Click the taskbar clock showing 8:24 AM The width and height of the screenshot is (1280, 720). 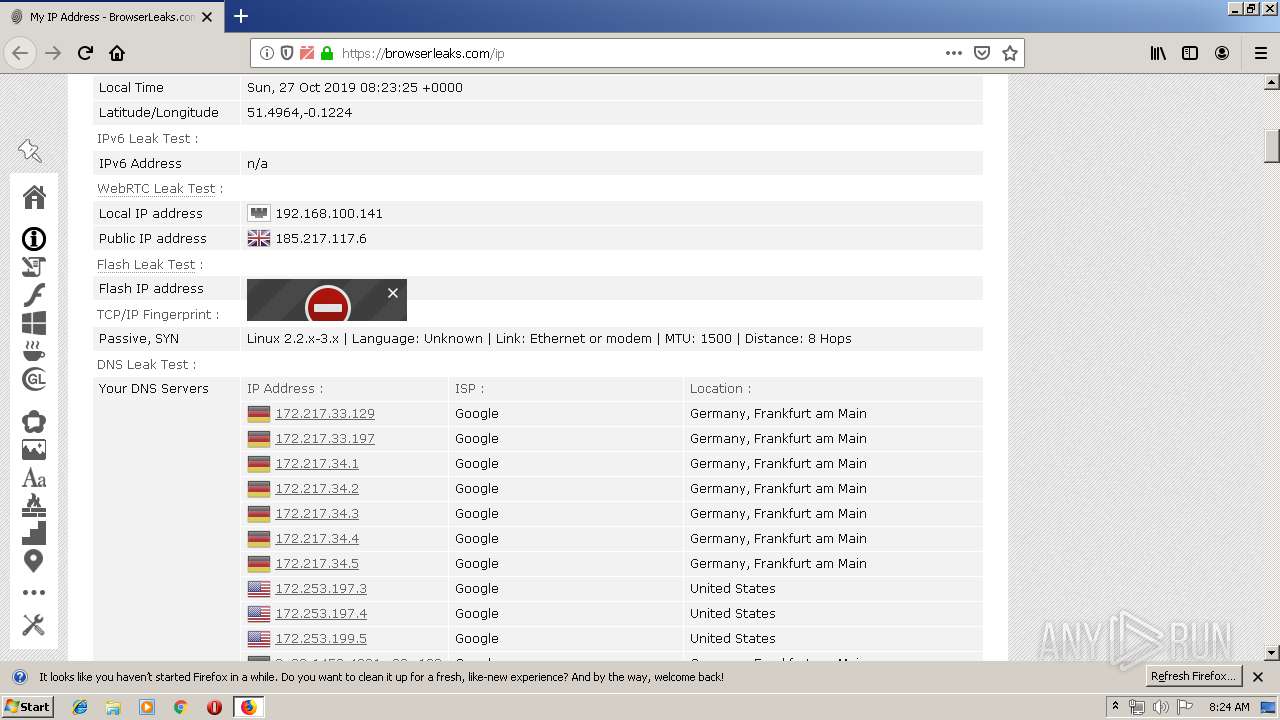click(x=1229, y=707)
